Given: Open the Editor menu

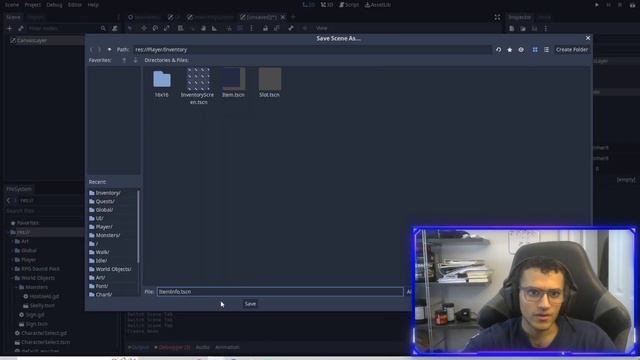Looking at the screenshot, I should coord(75,5).
